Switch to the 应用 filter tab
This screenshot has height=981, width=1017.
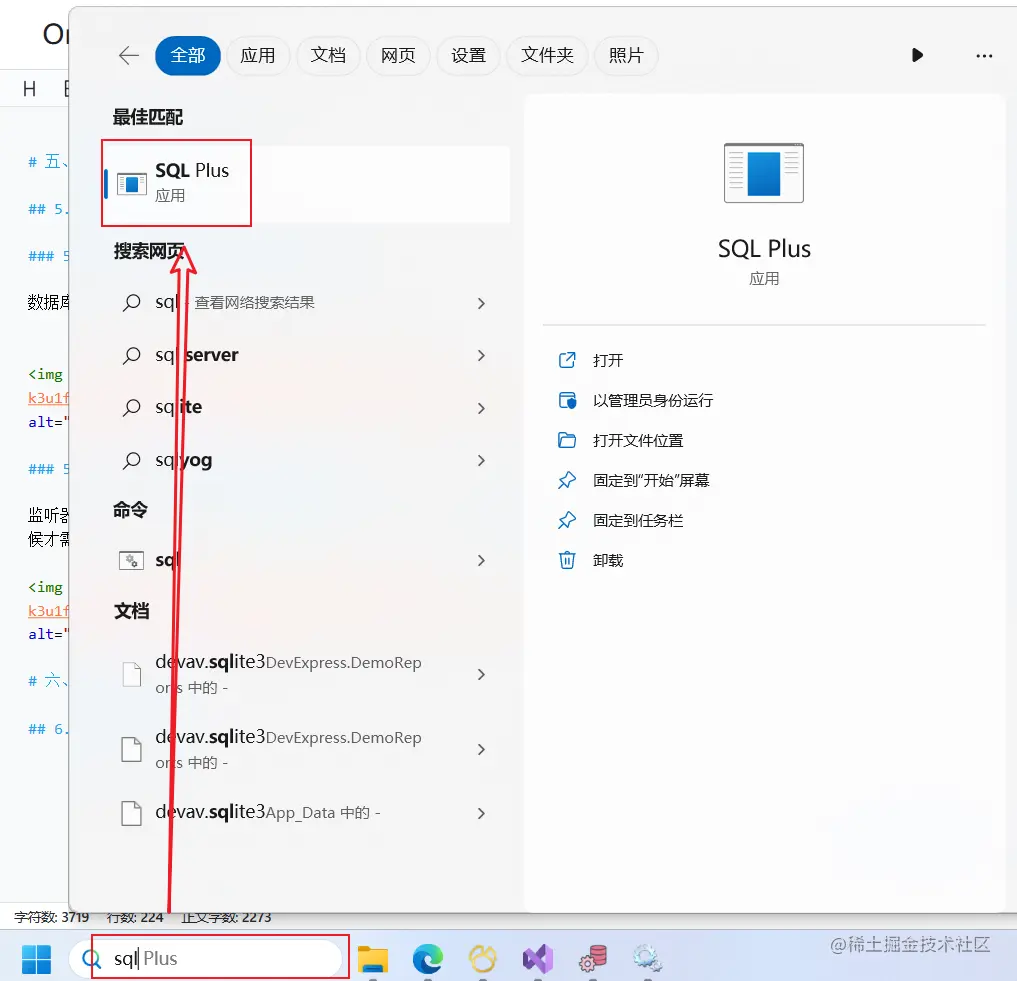(258, 56)
